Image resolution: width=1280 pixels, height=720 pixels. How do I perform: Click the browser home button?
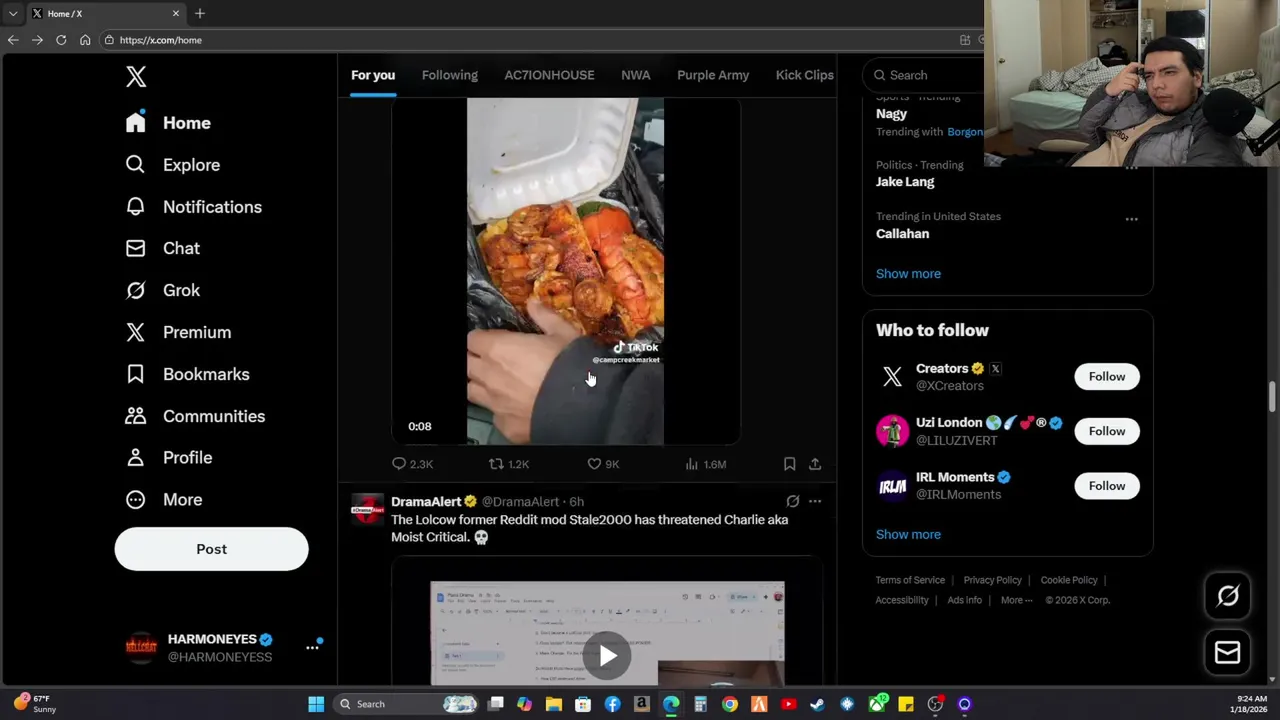click(85, 40)
